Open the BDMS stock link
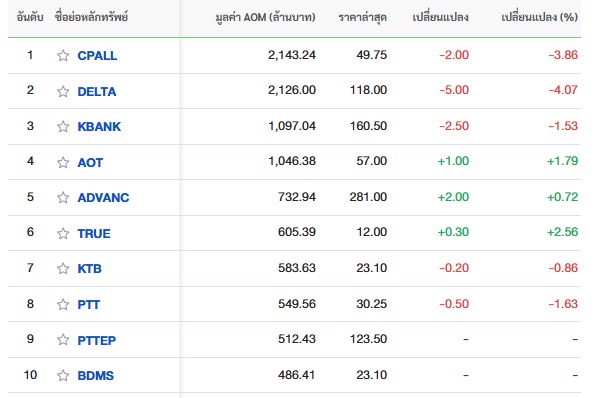This screenshot has width=602, height=398. [x=96, y=375]
